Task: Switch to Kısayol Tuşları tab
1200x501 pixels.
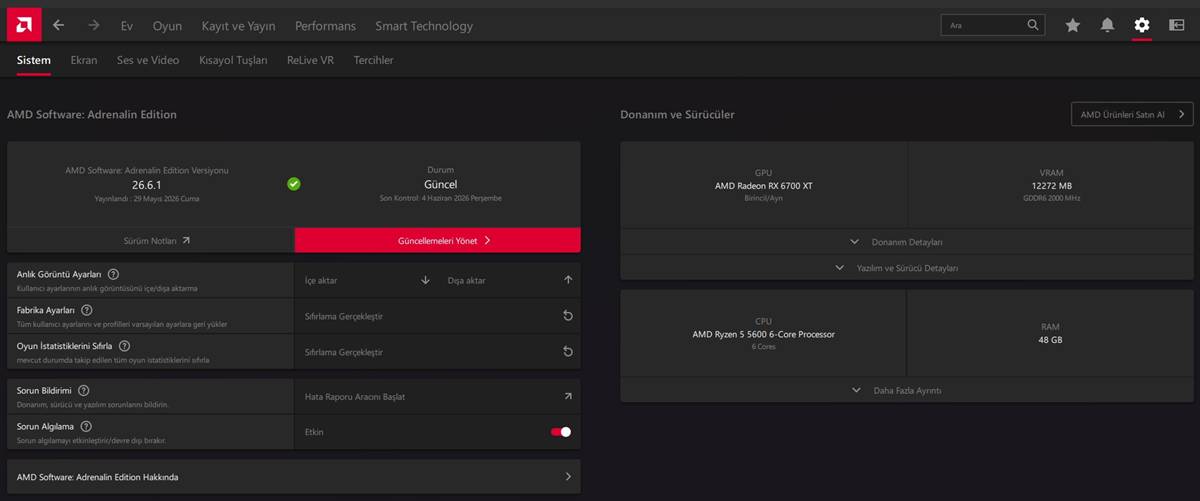Action: point(233,60)
